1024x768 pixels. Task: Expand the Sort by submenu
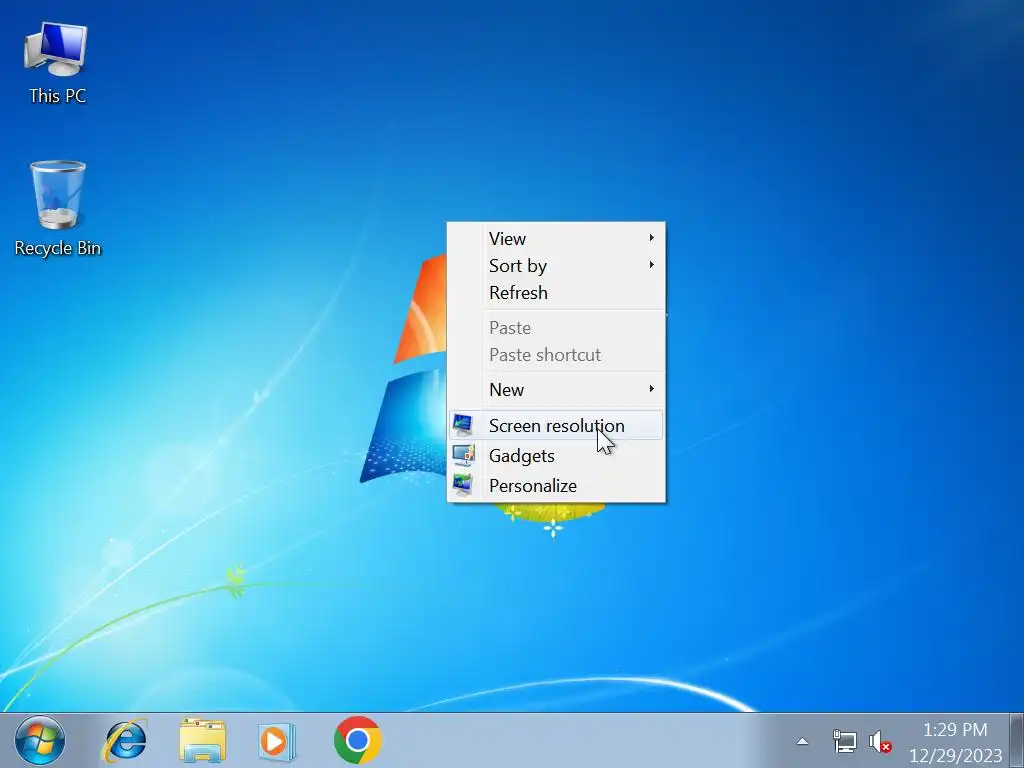click(556, 265)
